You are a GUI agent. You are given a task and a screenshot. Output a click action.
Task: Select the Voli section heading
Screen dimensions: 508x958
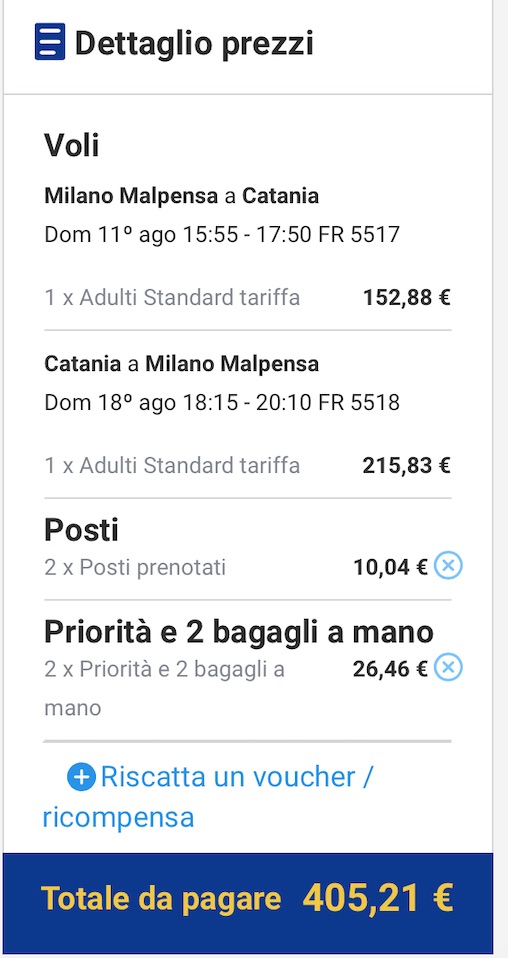(72, 145)
